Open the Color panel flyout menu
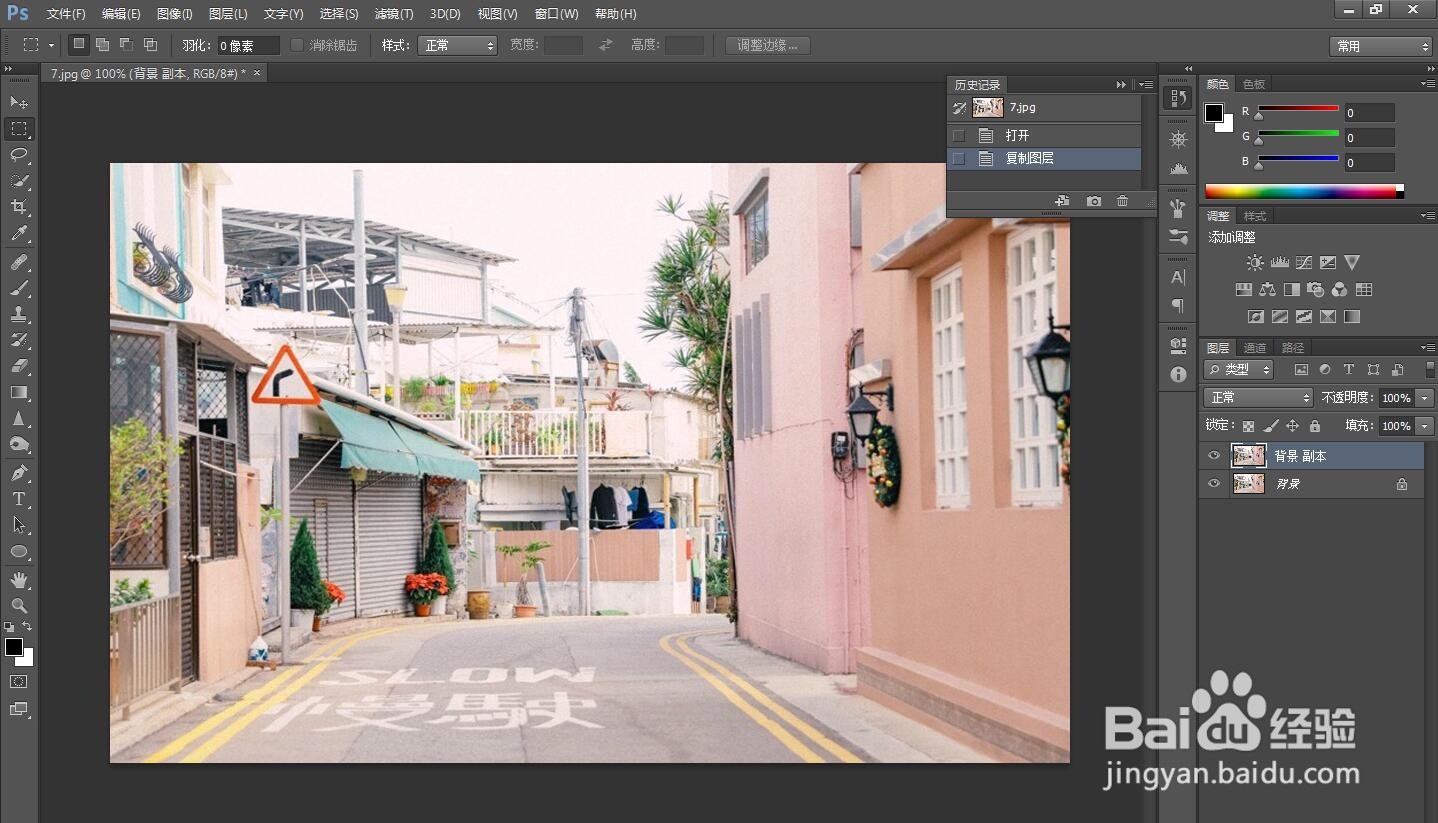This screenshot has height=823, width=1438. tap(1427, 84)
